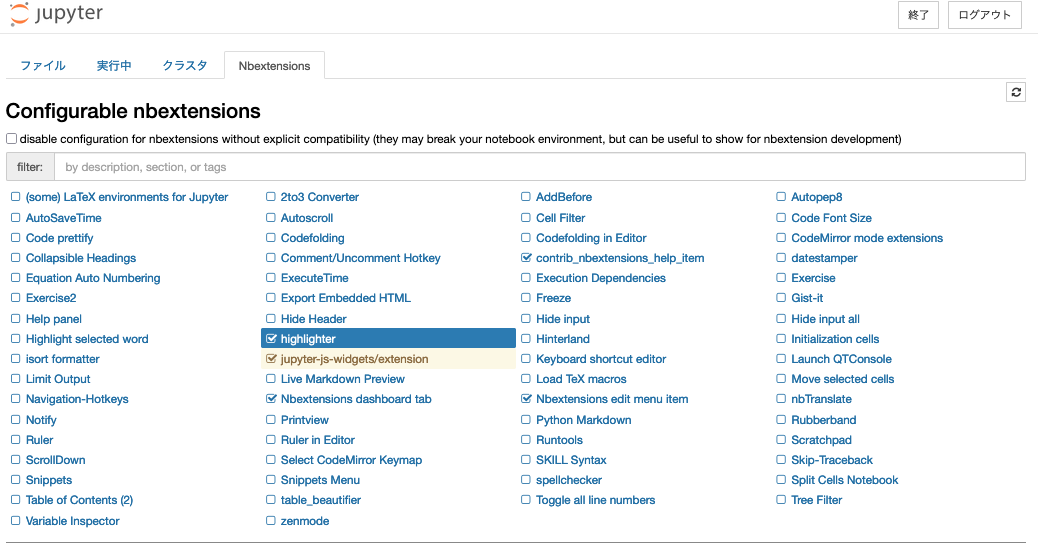
Task: Tick the Variable Inspector checkbox
Action: point(15,521)
